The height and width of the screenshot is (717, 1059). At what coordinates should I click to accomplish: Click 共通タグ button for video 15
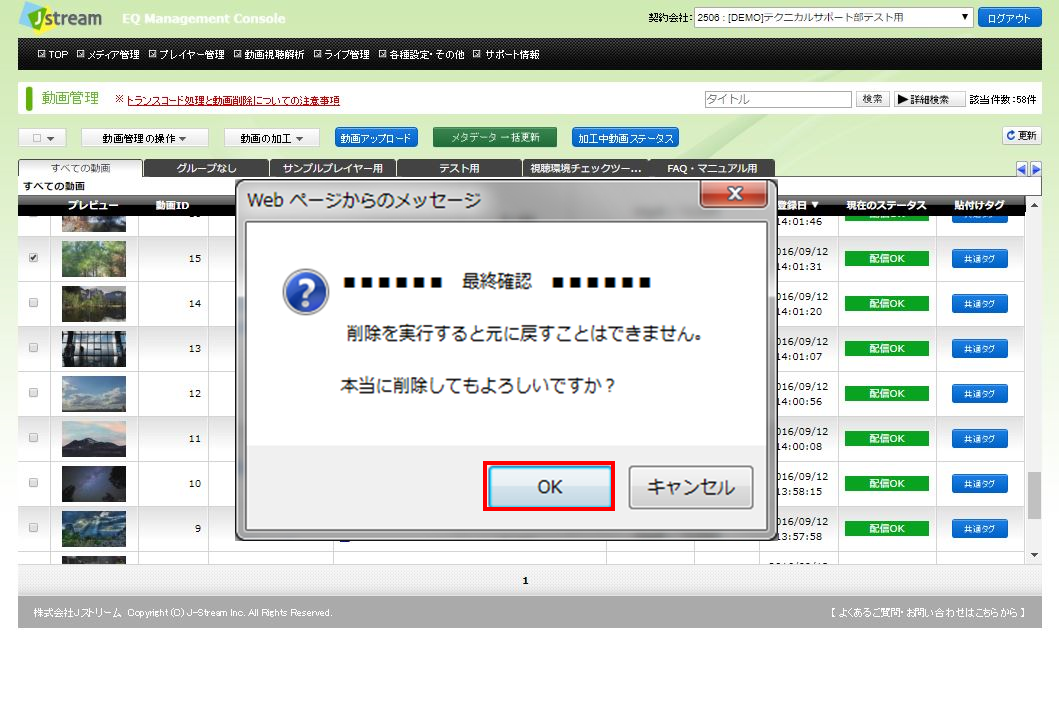(979, 259)
